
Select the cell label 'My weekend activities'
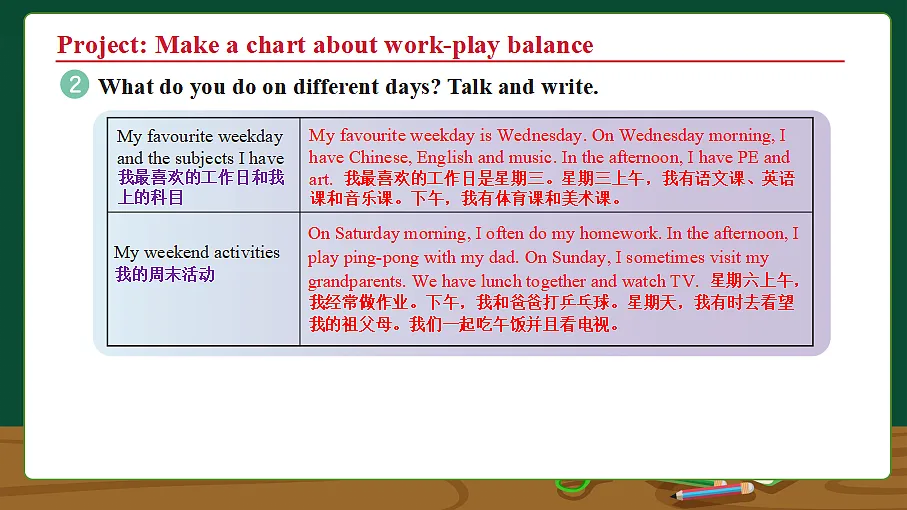tap(197, 252)
